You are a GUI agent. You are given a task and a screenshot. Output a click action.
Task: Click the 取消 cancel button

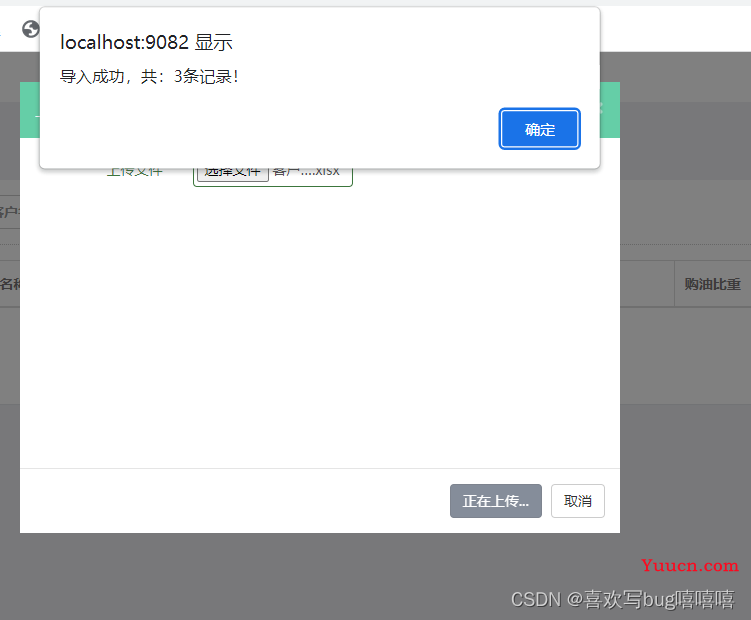[x=578, y=501]
